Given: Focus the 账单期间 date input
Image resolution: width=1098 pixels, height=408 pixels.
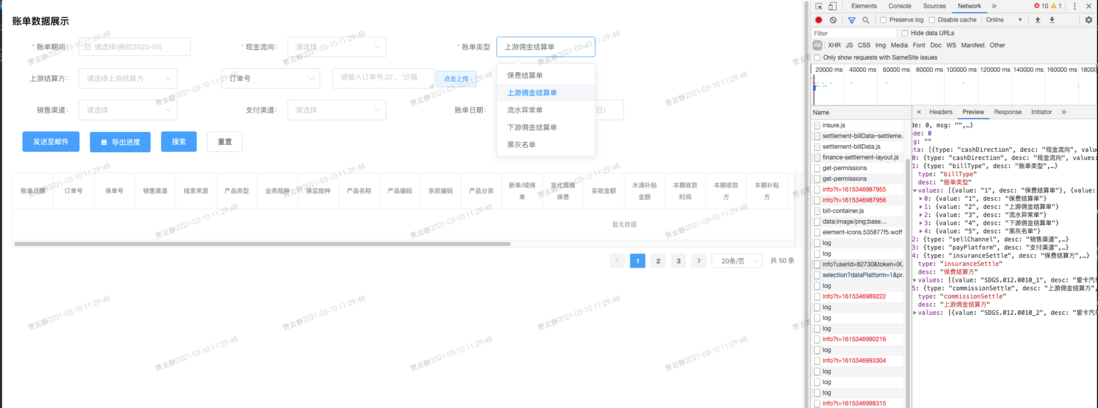Looking at the screenshot, I should click(x=134, y=47).
